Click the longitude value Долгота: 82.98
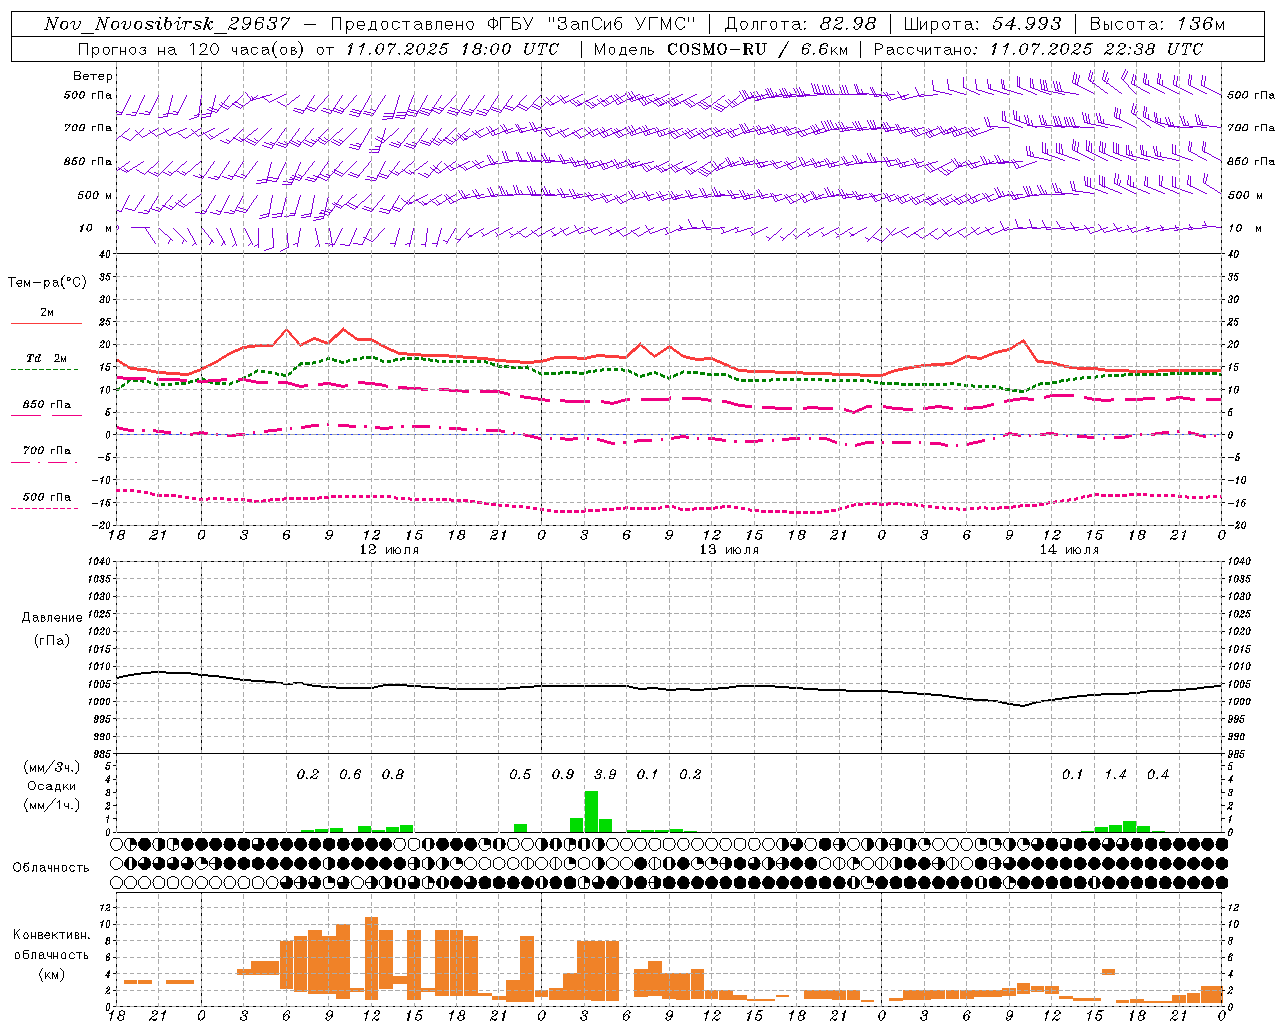The width and height of the screenshot is (1280, 1024). coord(800,24)
